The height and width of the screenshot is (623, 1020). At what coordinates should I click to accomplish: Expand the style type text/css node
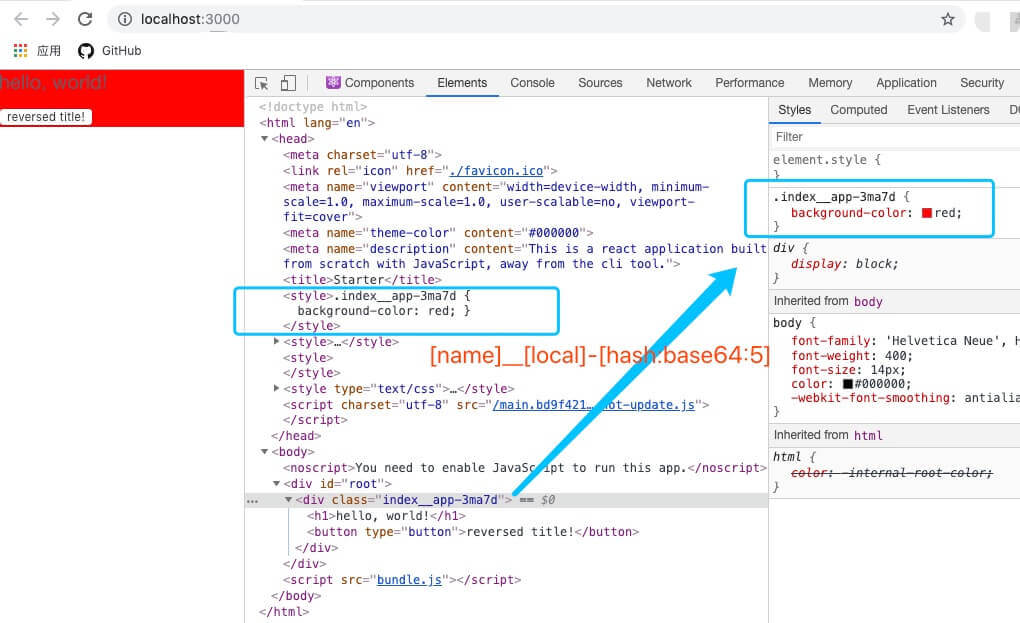276,388
